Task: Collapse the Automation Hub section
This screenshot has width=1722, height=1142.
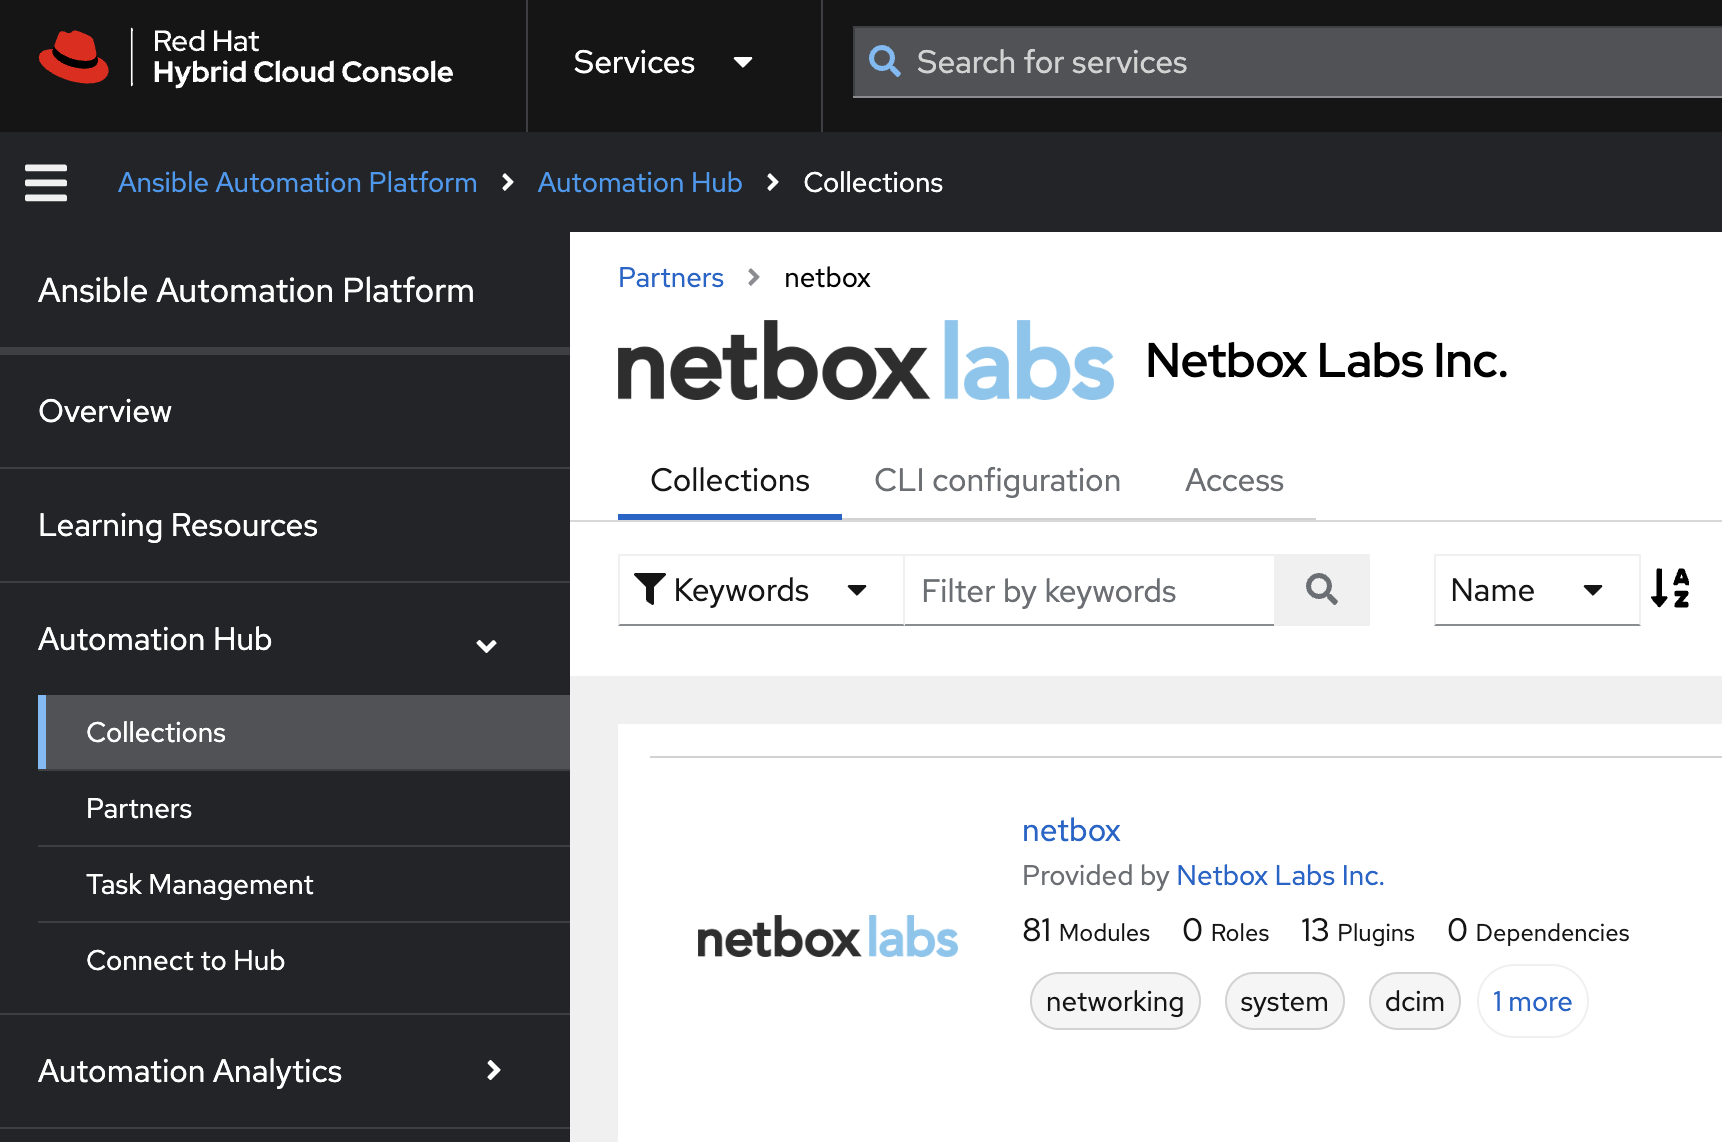Action: pyautogui.click(x=285, y=640)
